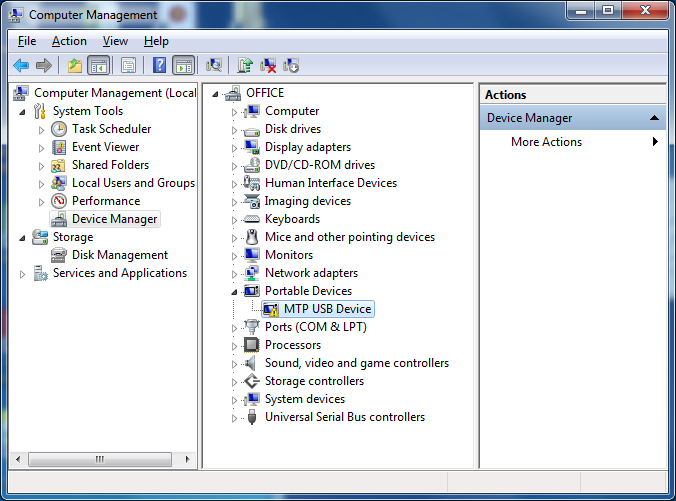
Task: Collapse the Portable Devices category
Action: [x=234, y=292]
